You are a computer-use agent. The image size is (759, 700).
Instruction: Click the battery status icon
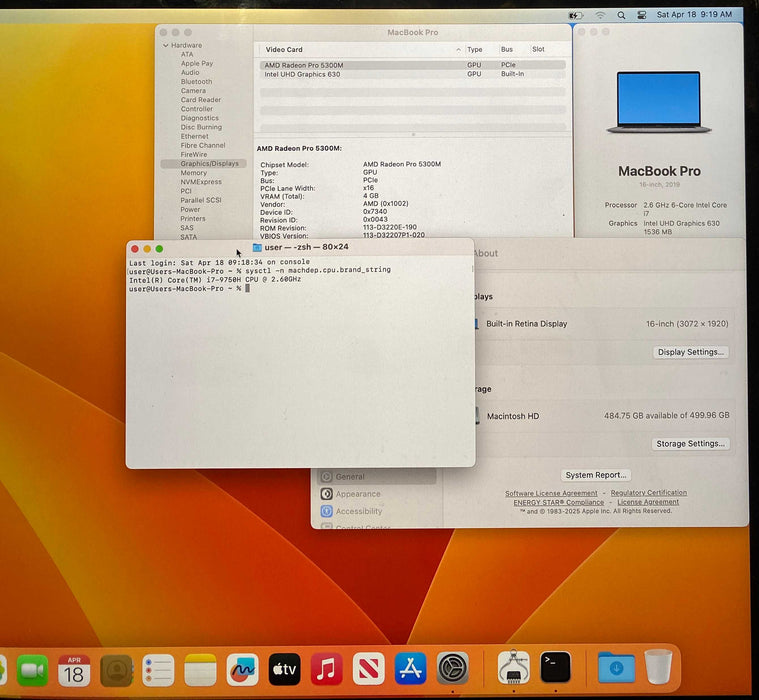[576, 15]
